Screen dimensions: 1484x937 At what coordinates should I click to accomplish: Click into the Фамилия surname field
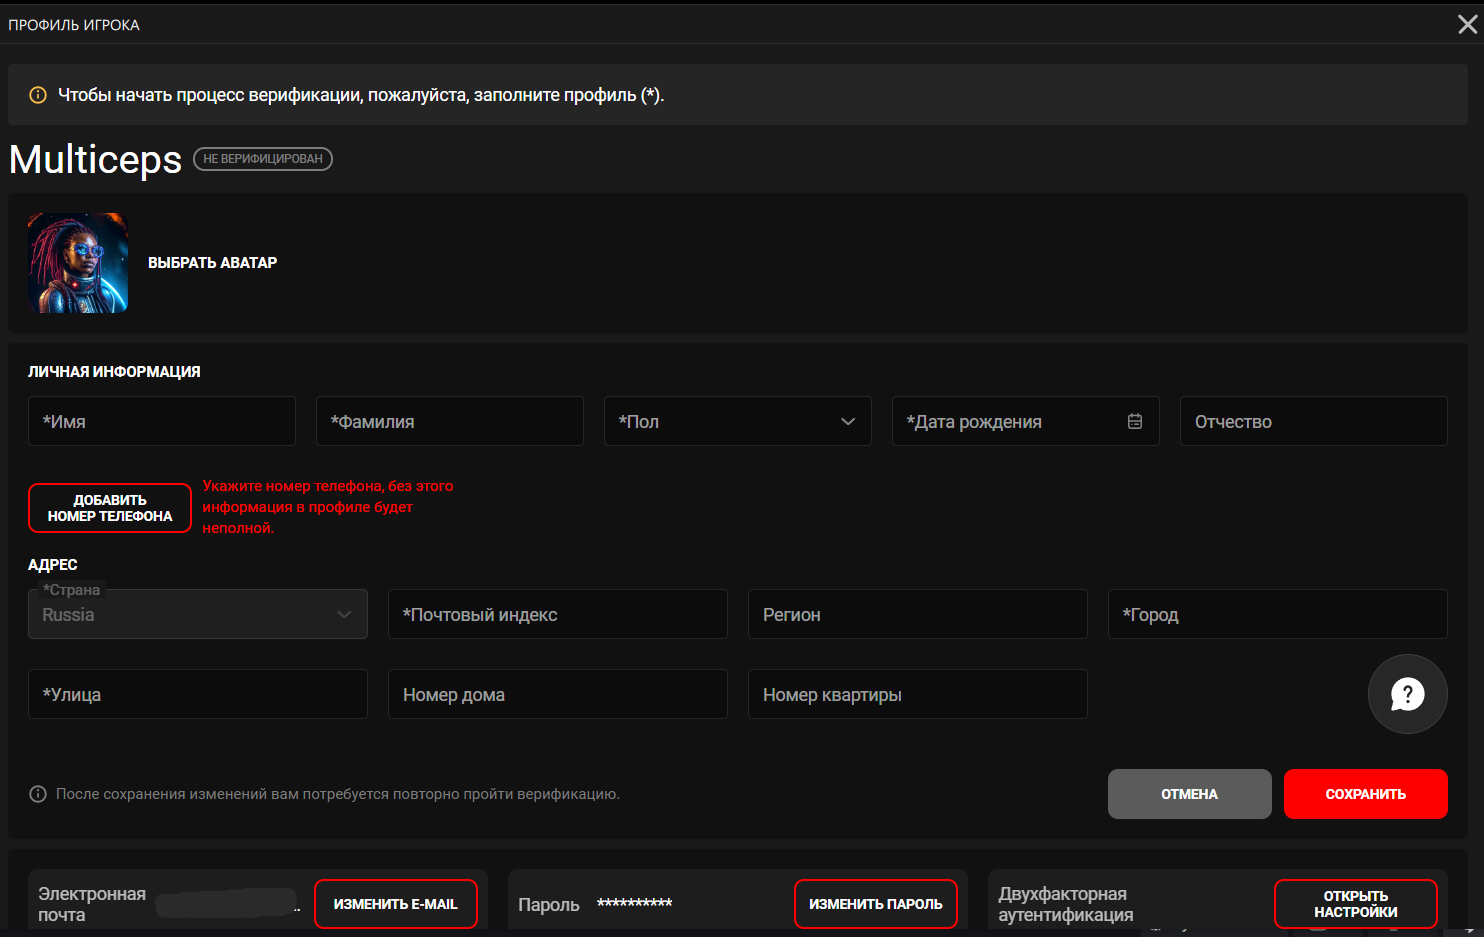click(449, 421)
